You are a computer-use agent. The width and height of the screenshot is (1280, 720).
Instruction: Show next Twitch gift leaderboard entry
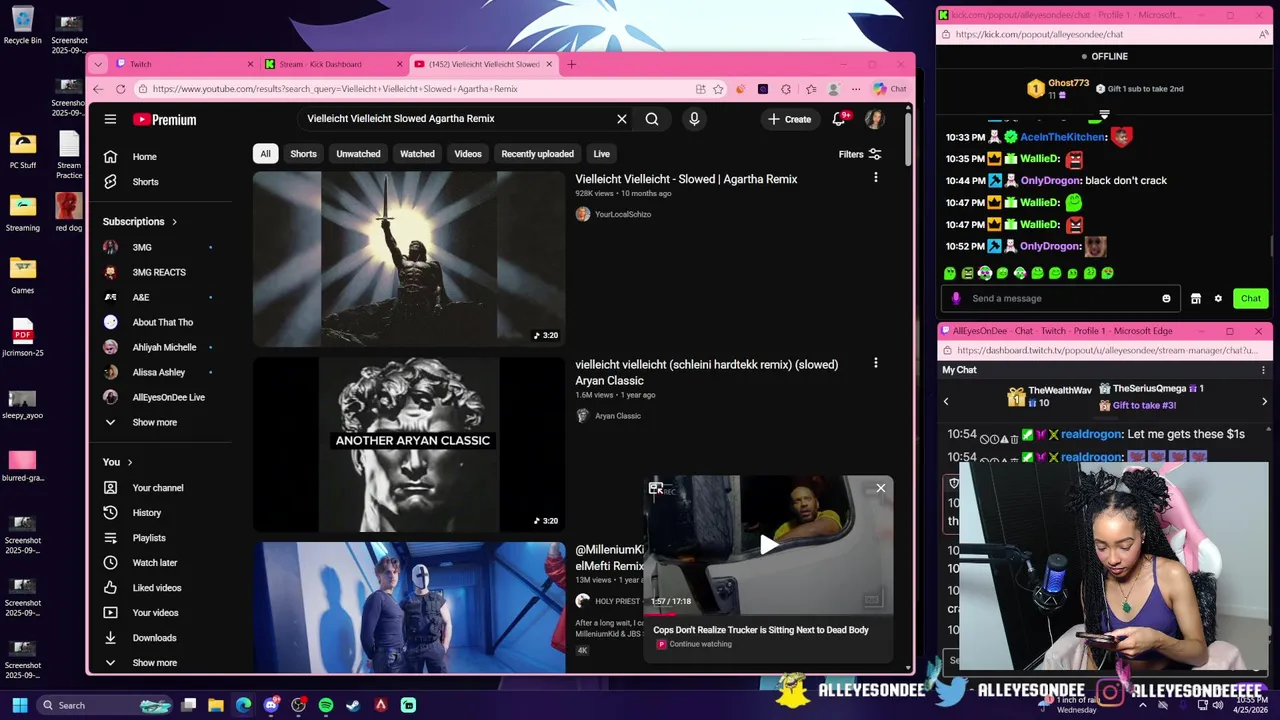coord(1264,401)
